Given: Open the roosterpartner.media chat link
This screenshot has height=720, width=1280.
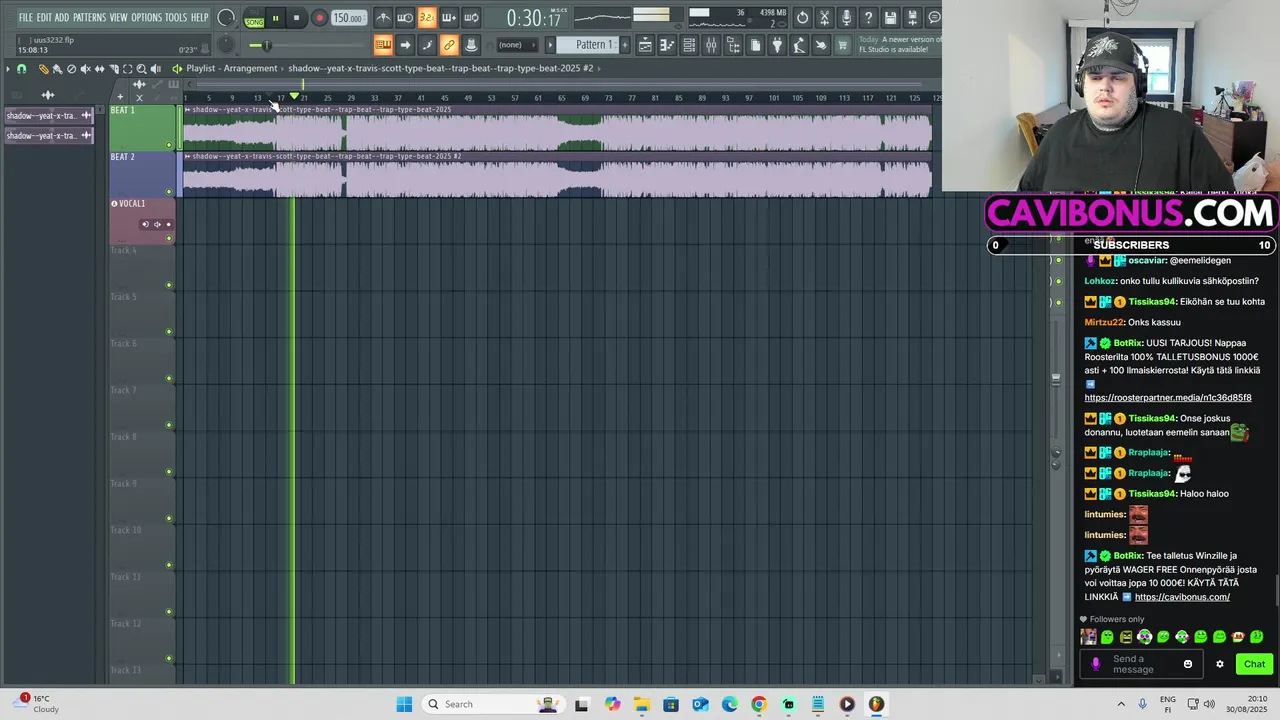Looking at the screenshot, I should click(1168, 397).
